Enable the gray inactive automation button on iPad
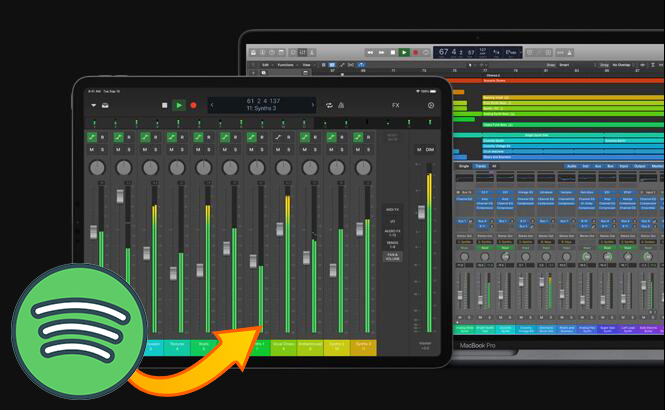Screen dimensions: 665x410 click(278, 137)
